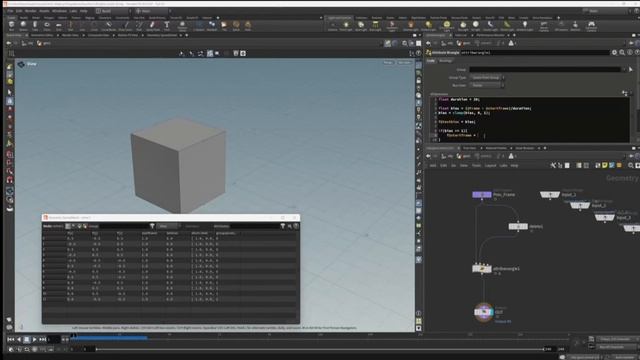The width and height of the screenshot is (640, 360).
Task: Add a Portal Light from the shelf
Action: click(507, 26)
